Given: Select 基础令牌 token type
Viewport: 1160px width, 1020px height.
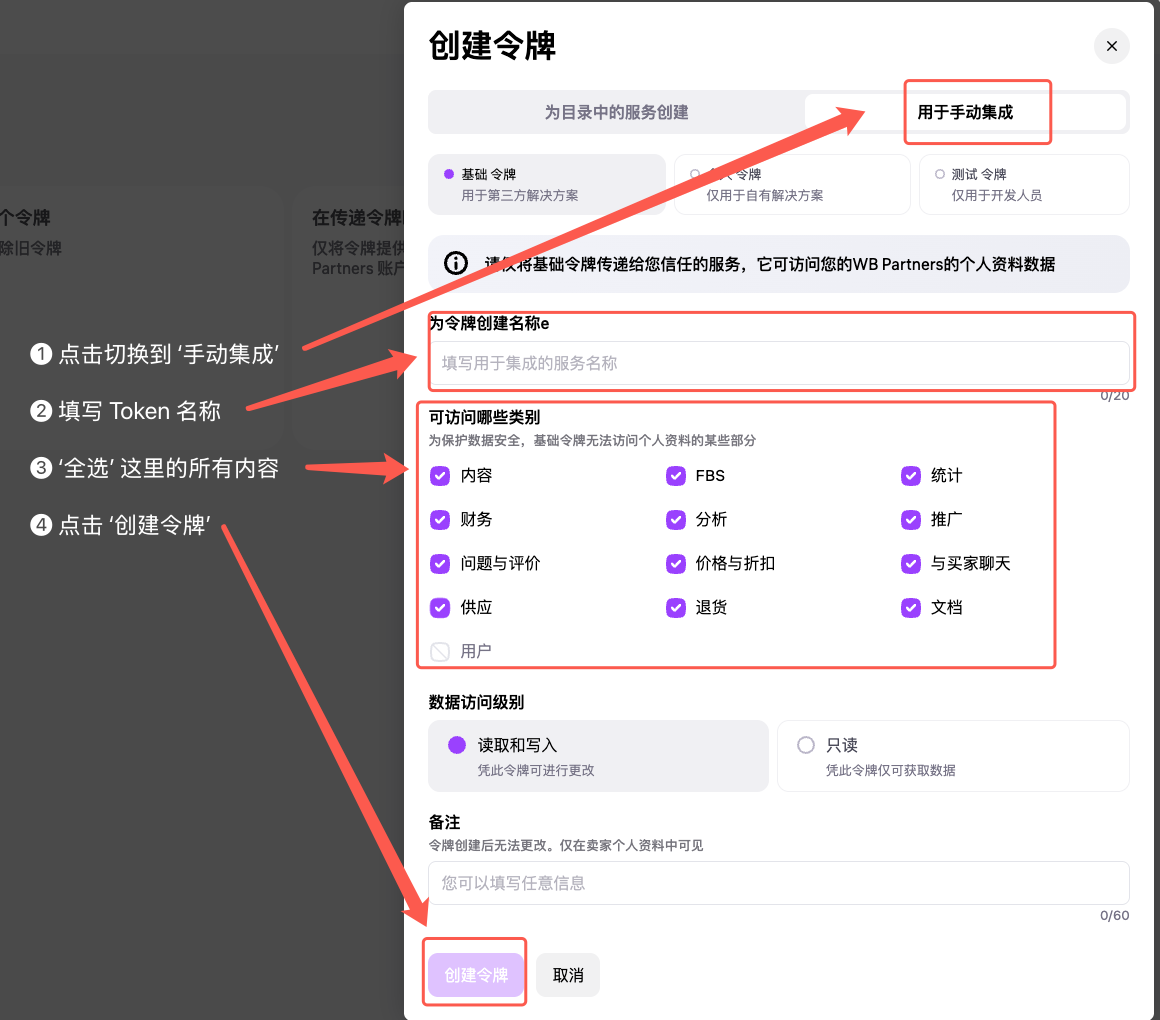Looking at the screenshot, I should tap(547, 184).
